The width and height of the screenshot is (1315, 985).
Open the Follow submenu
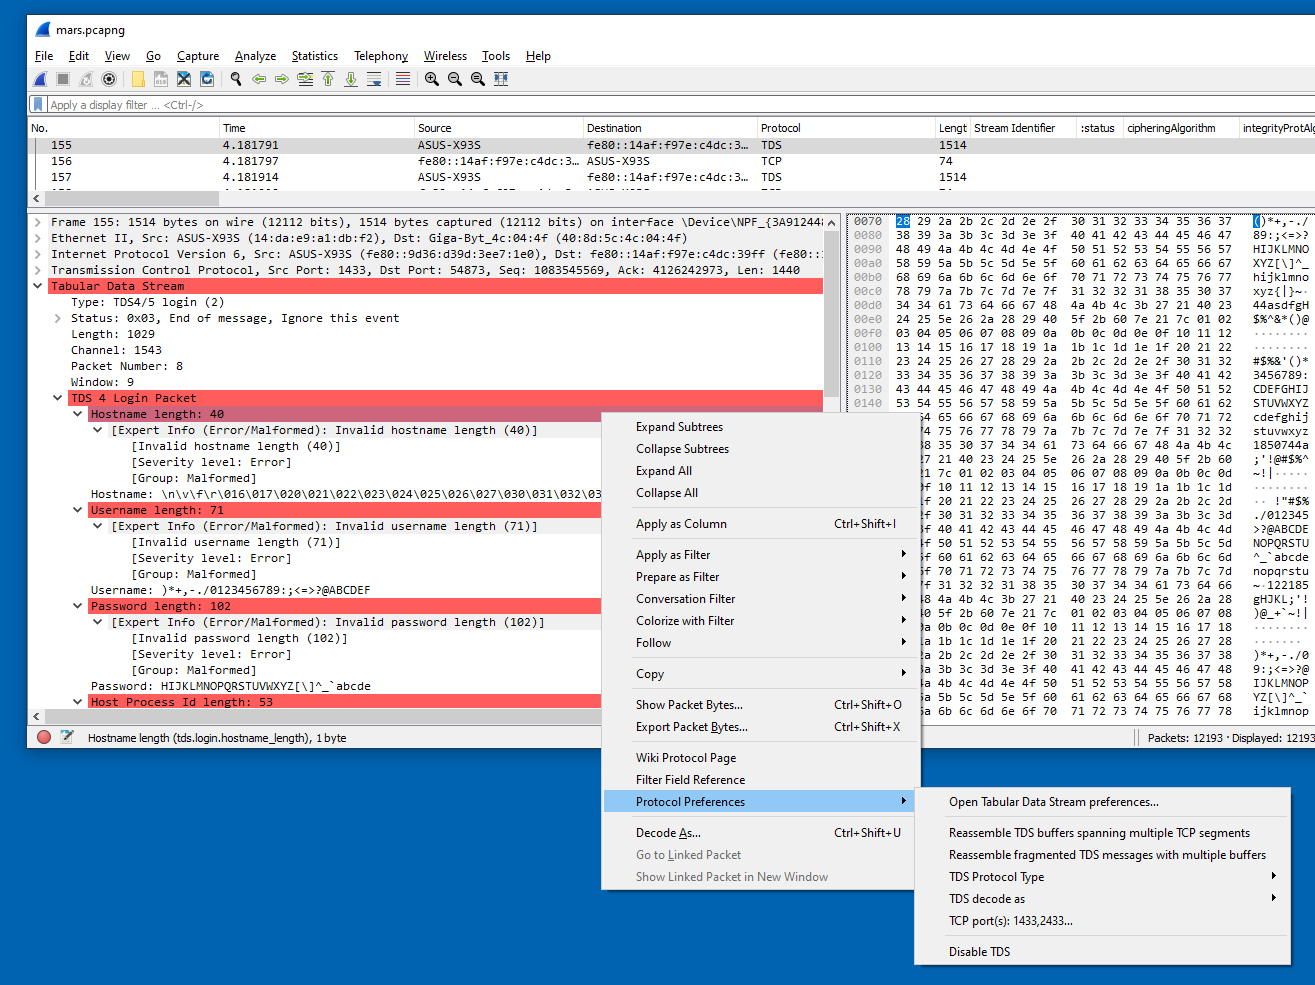pyautogui.click(x=760, y=643)
